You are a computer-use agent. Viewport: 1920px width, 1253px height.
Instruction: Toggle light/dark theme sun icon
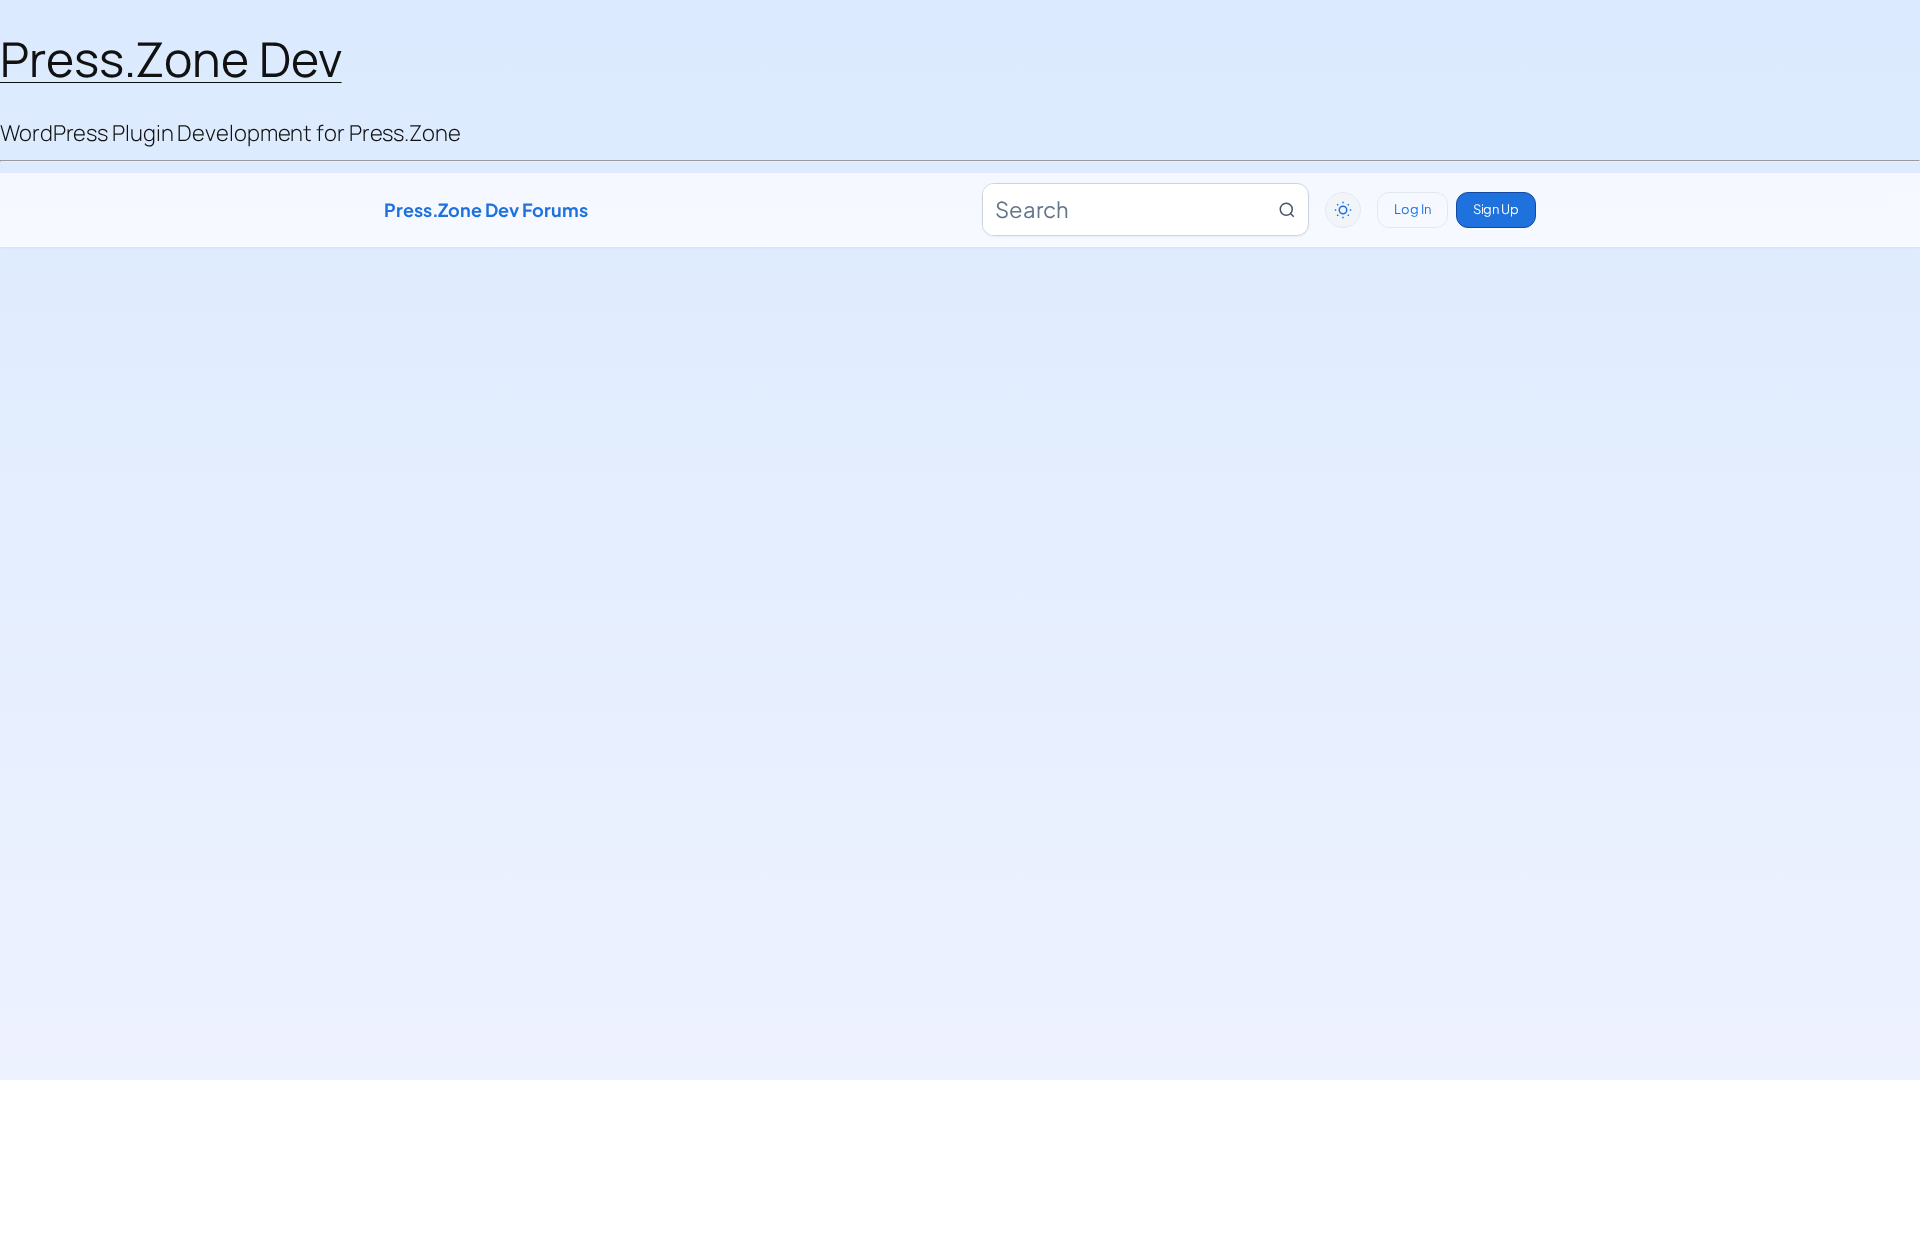(x=1343, y=210)
